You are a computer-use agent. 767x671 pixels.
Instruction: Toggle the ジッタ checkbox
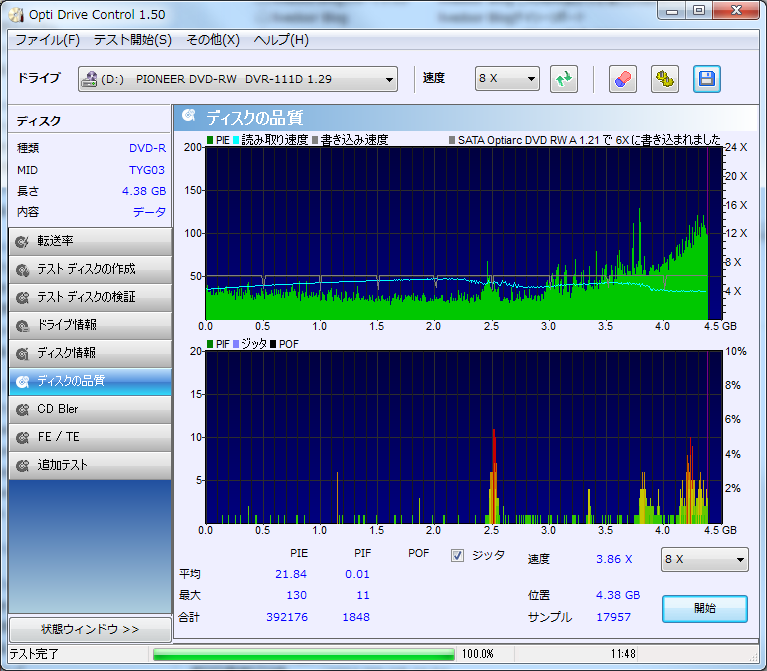click(457, 556)
